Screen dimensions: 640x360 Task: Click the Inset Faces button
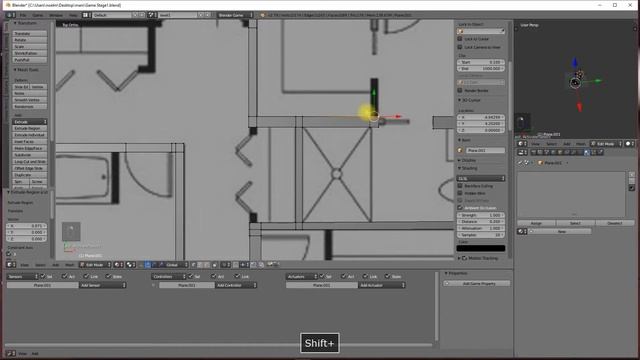[x=29, y=141]
